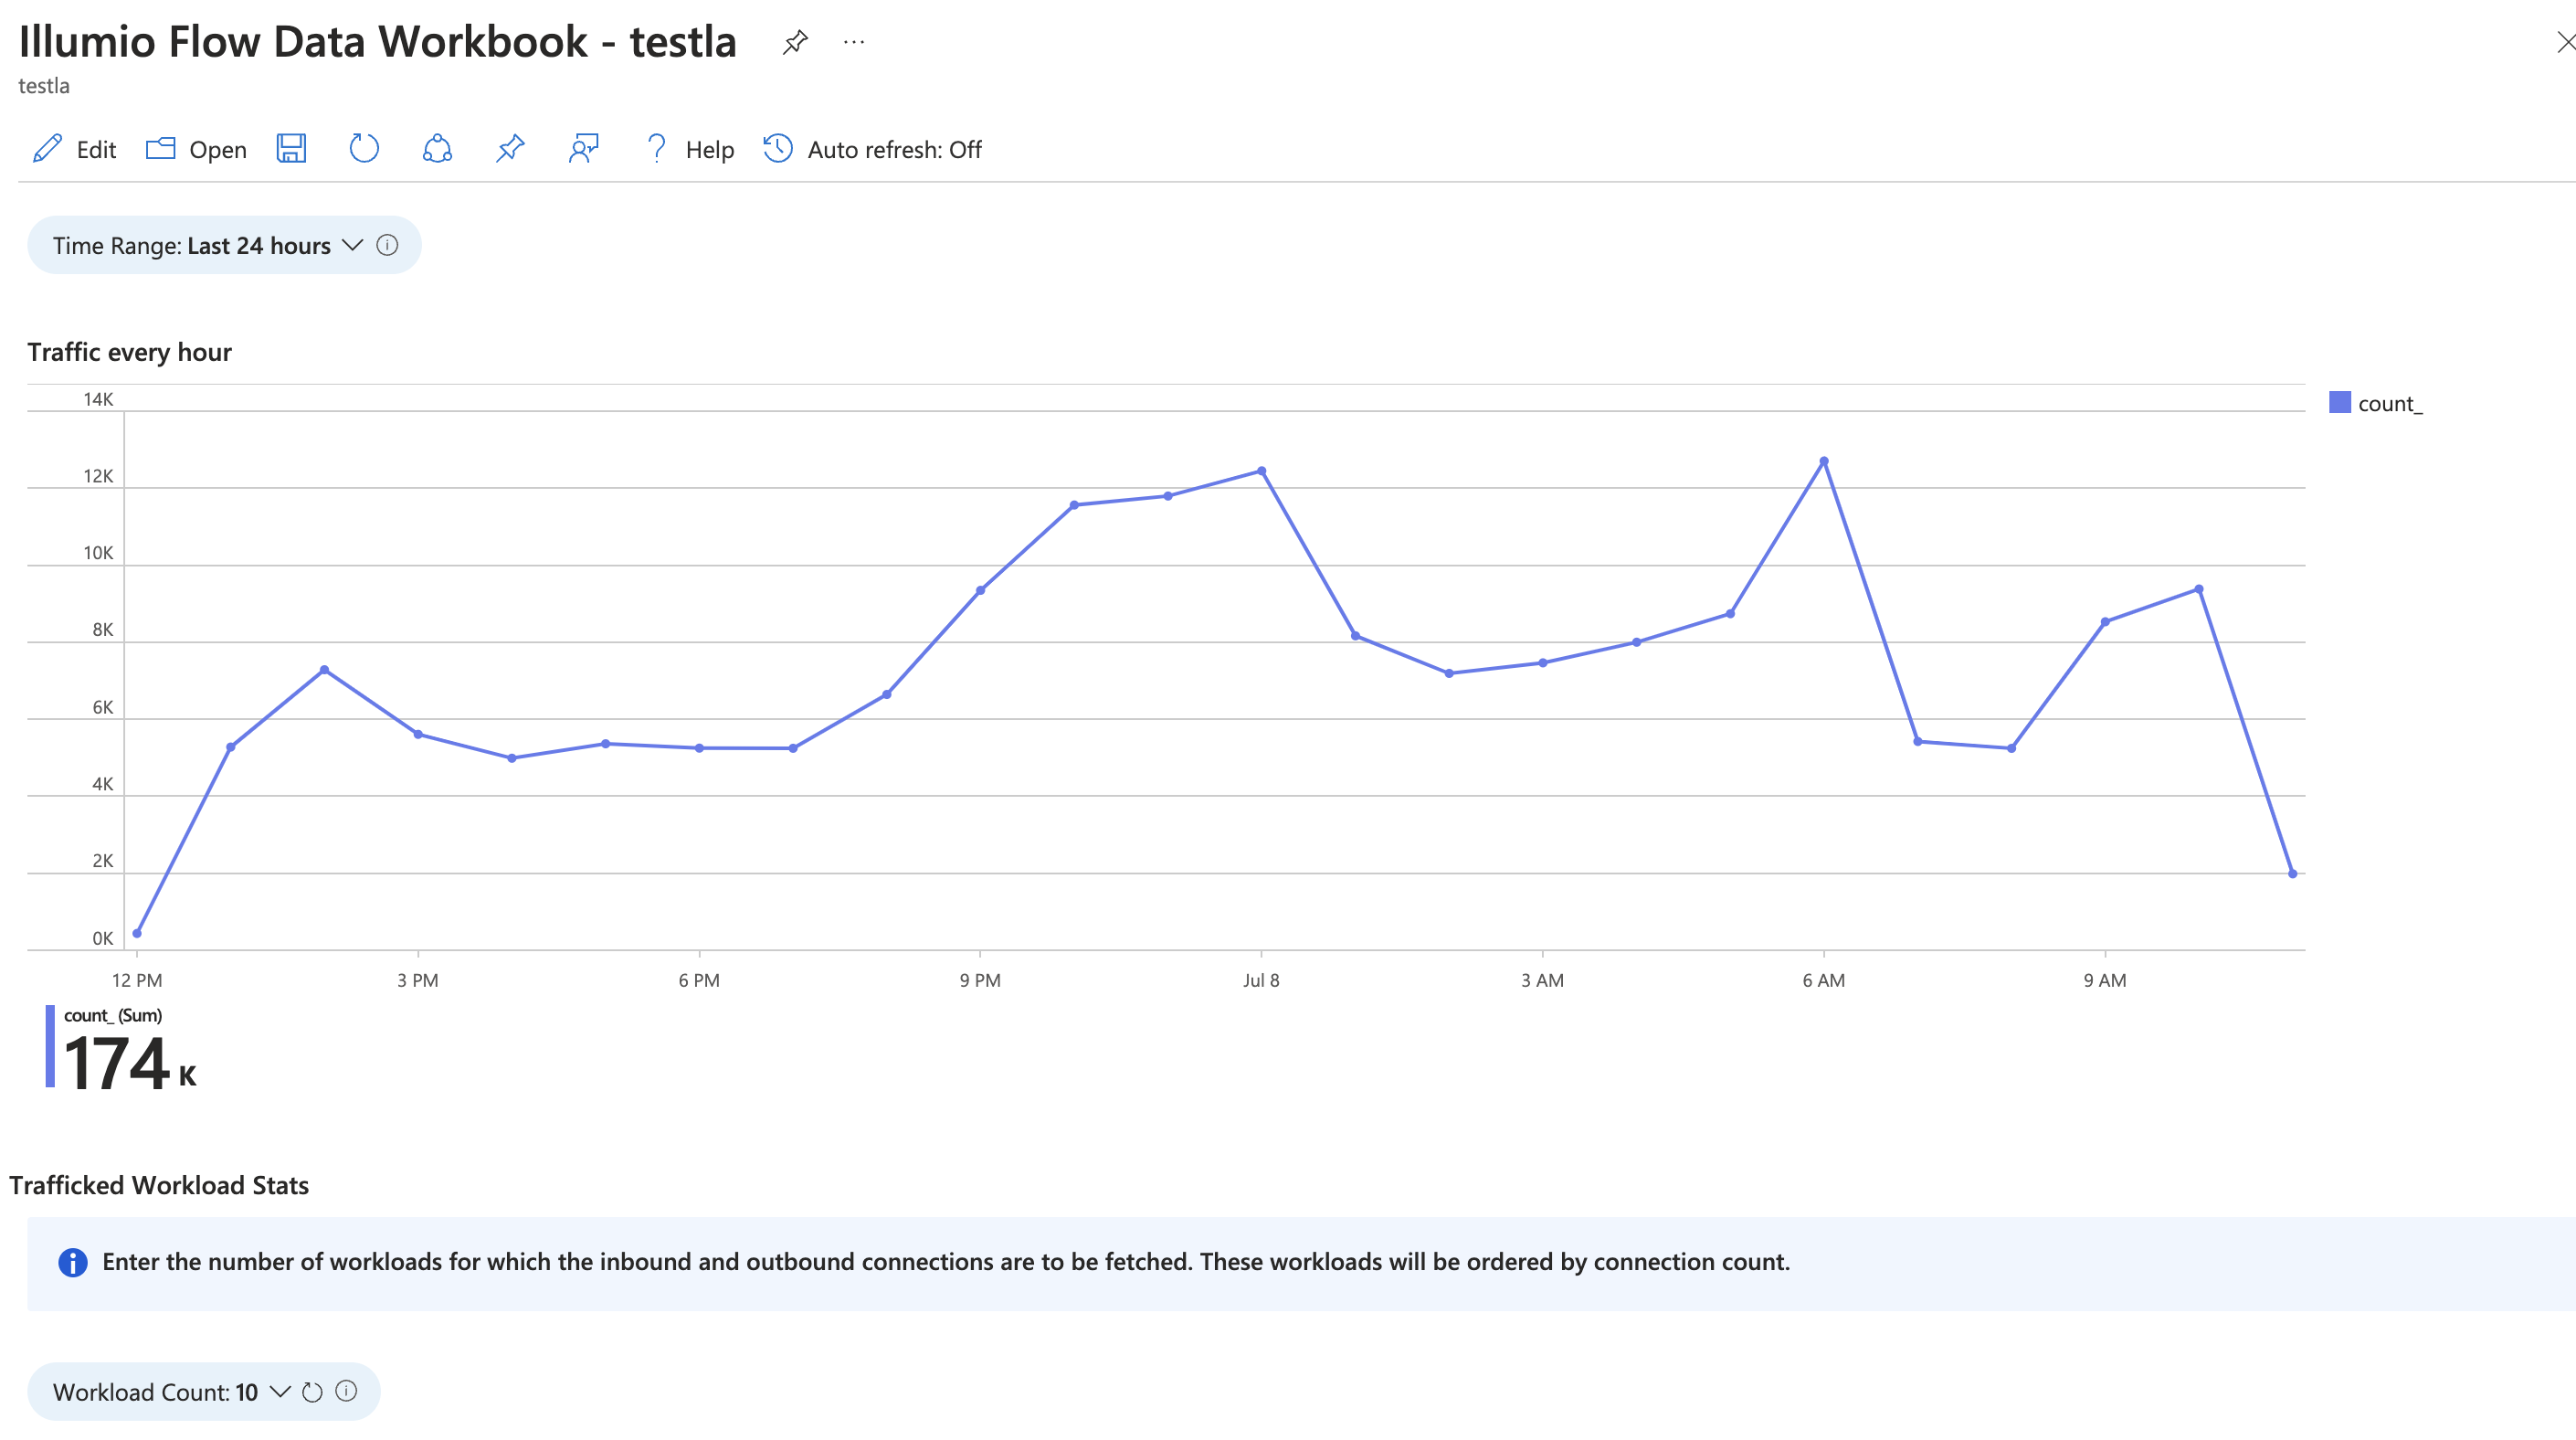
Task: Click the count_ legend label
Action: click(x=2390, y=403)
